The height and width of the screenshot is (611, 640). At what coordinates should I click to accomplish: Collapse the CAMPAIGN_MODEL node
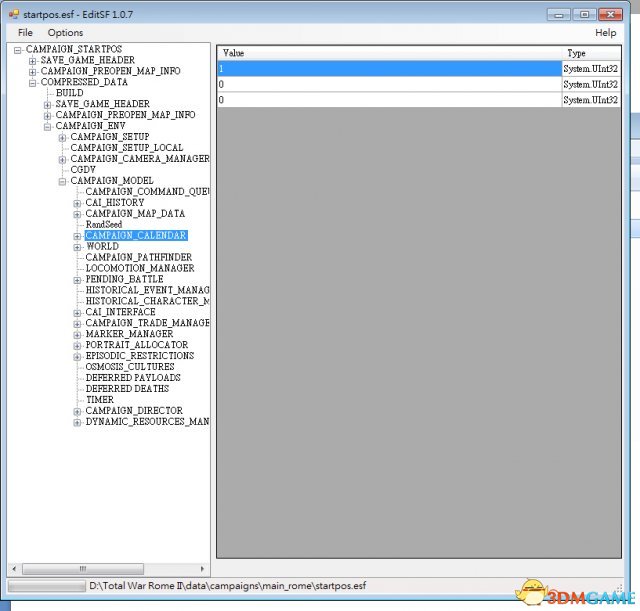62,181
